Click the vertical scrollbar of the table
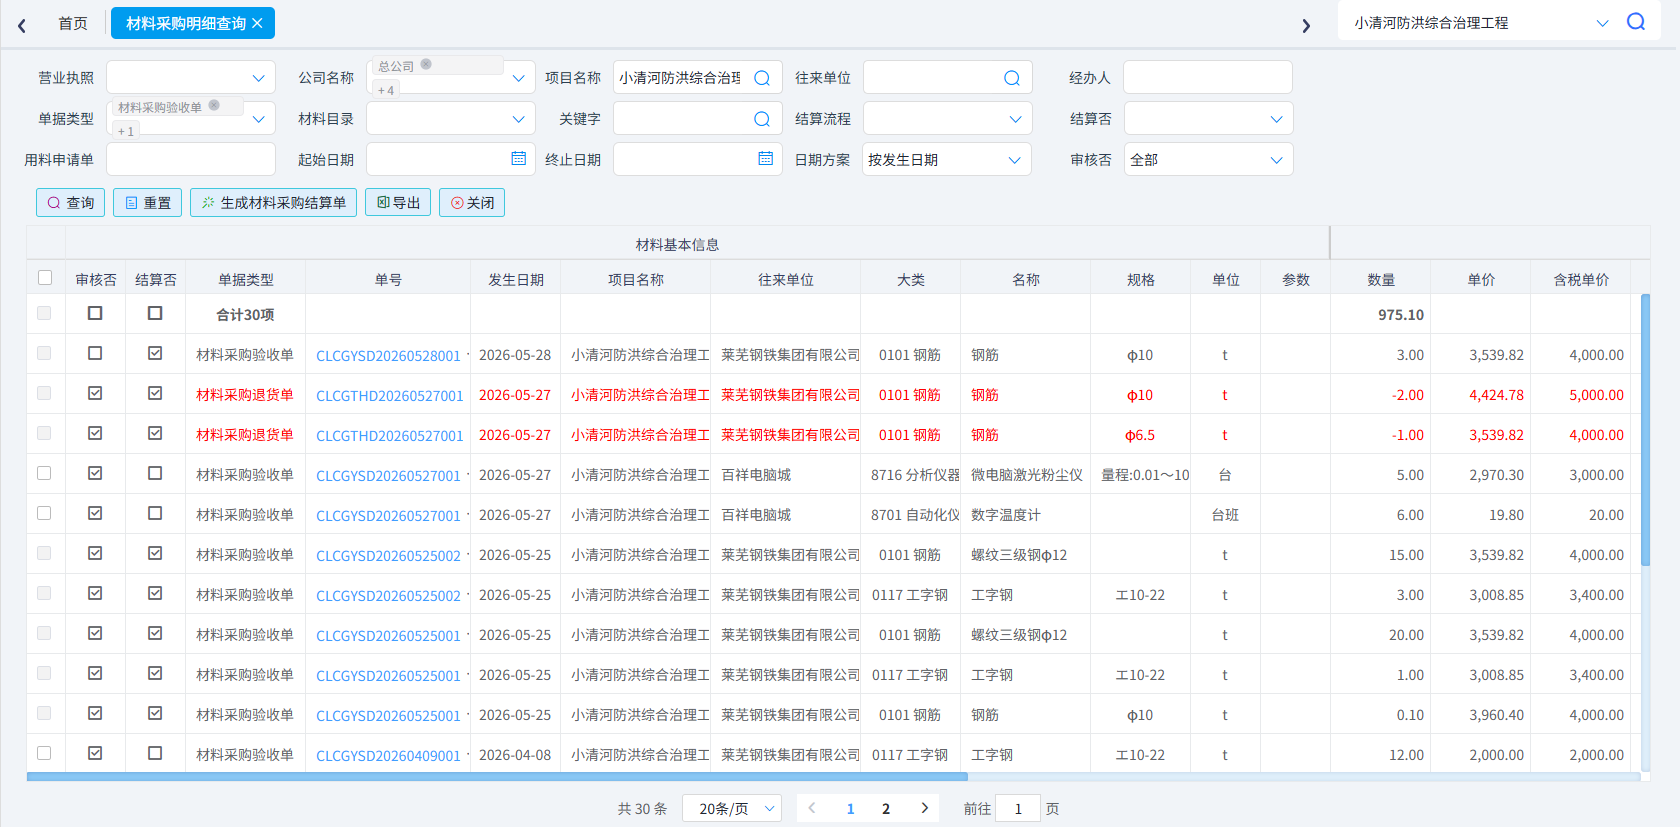The image size is (1680, 827). coord(1645,430)
